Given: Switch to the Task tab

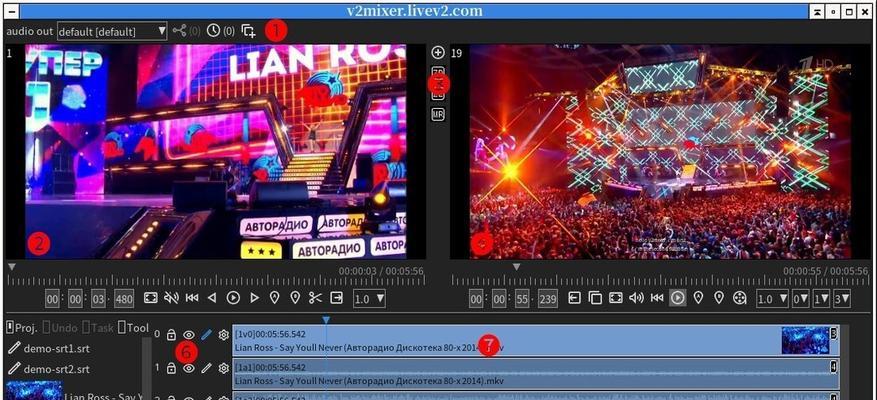Looking at the screenshot, I should 99,328.
